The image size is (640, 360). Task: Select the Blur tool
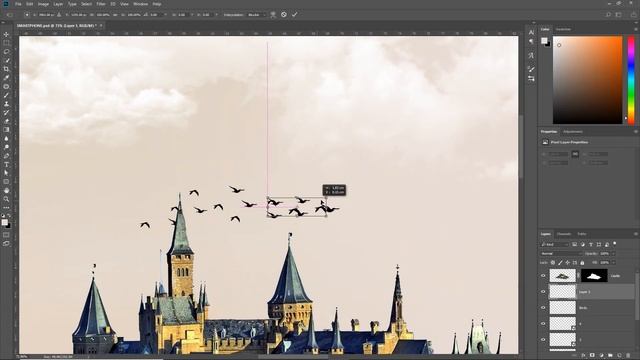pyautogui.click(x=6, y=138)
